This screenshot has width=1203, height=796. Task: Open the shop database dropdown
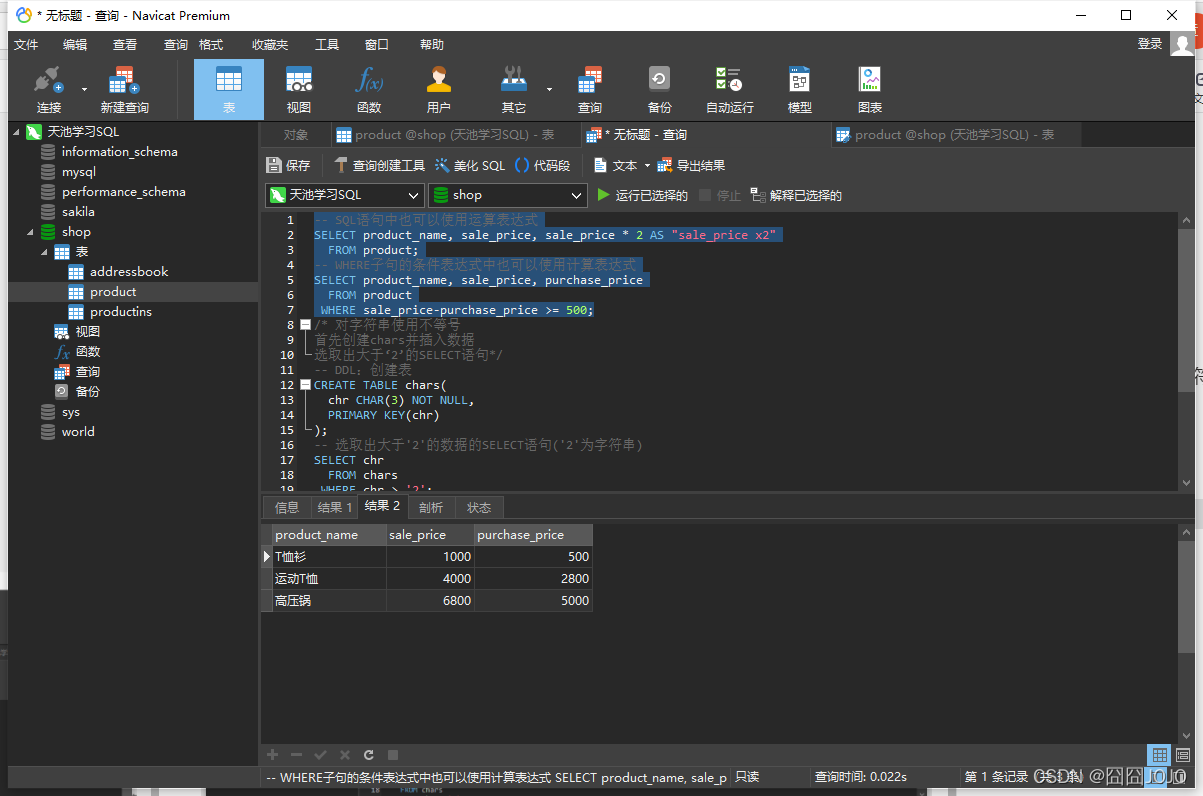507,195
